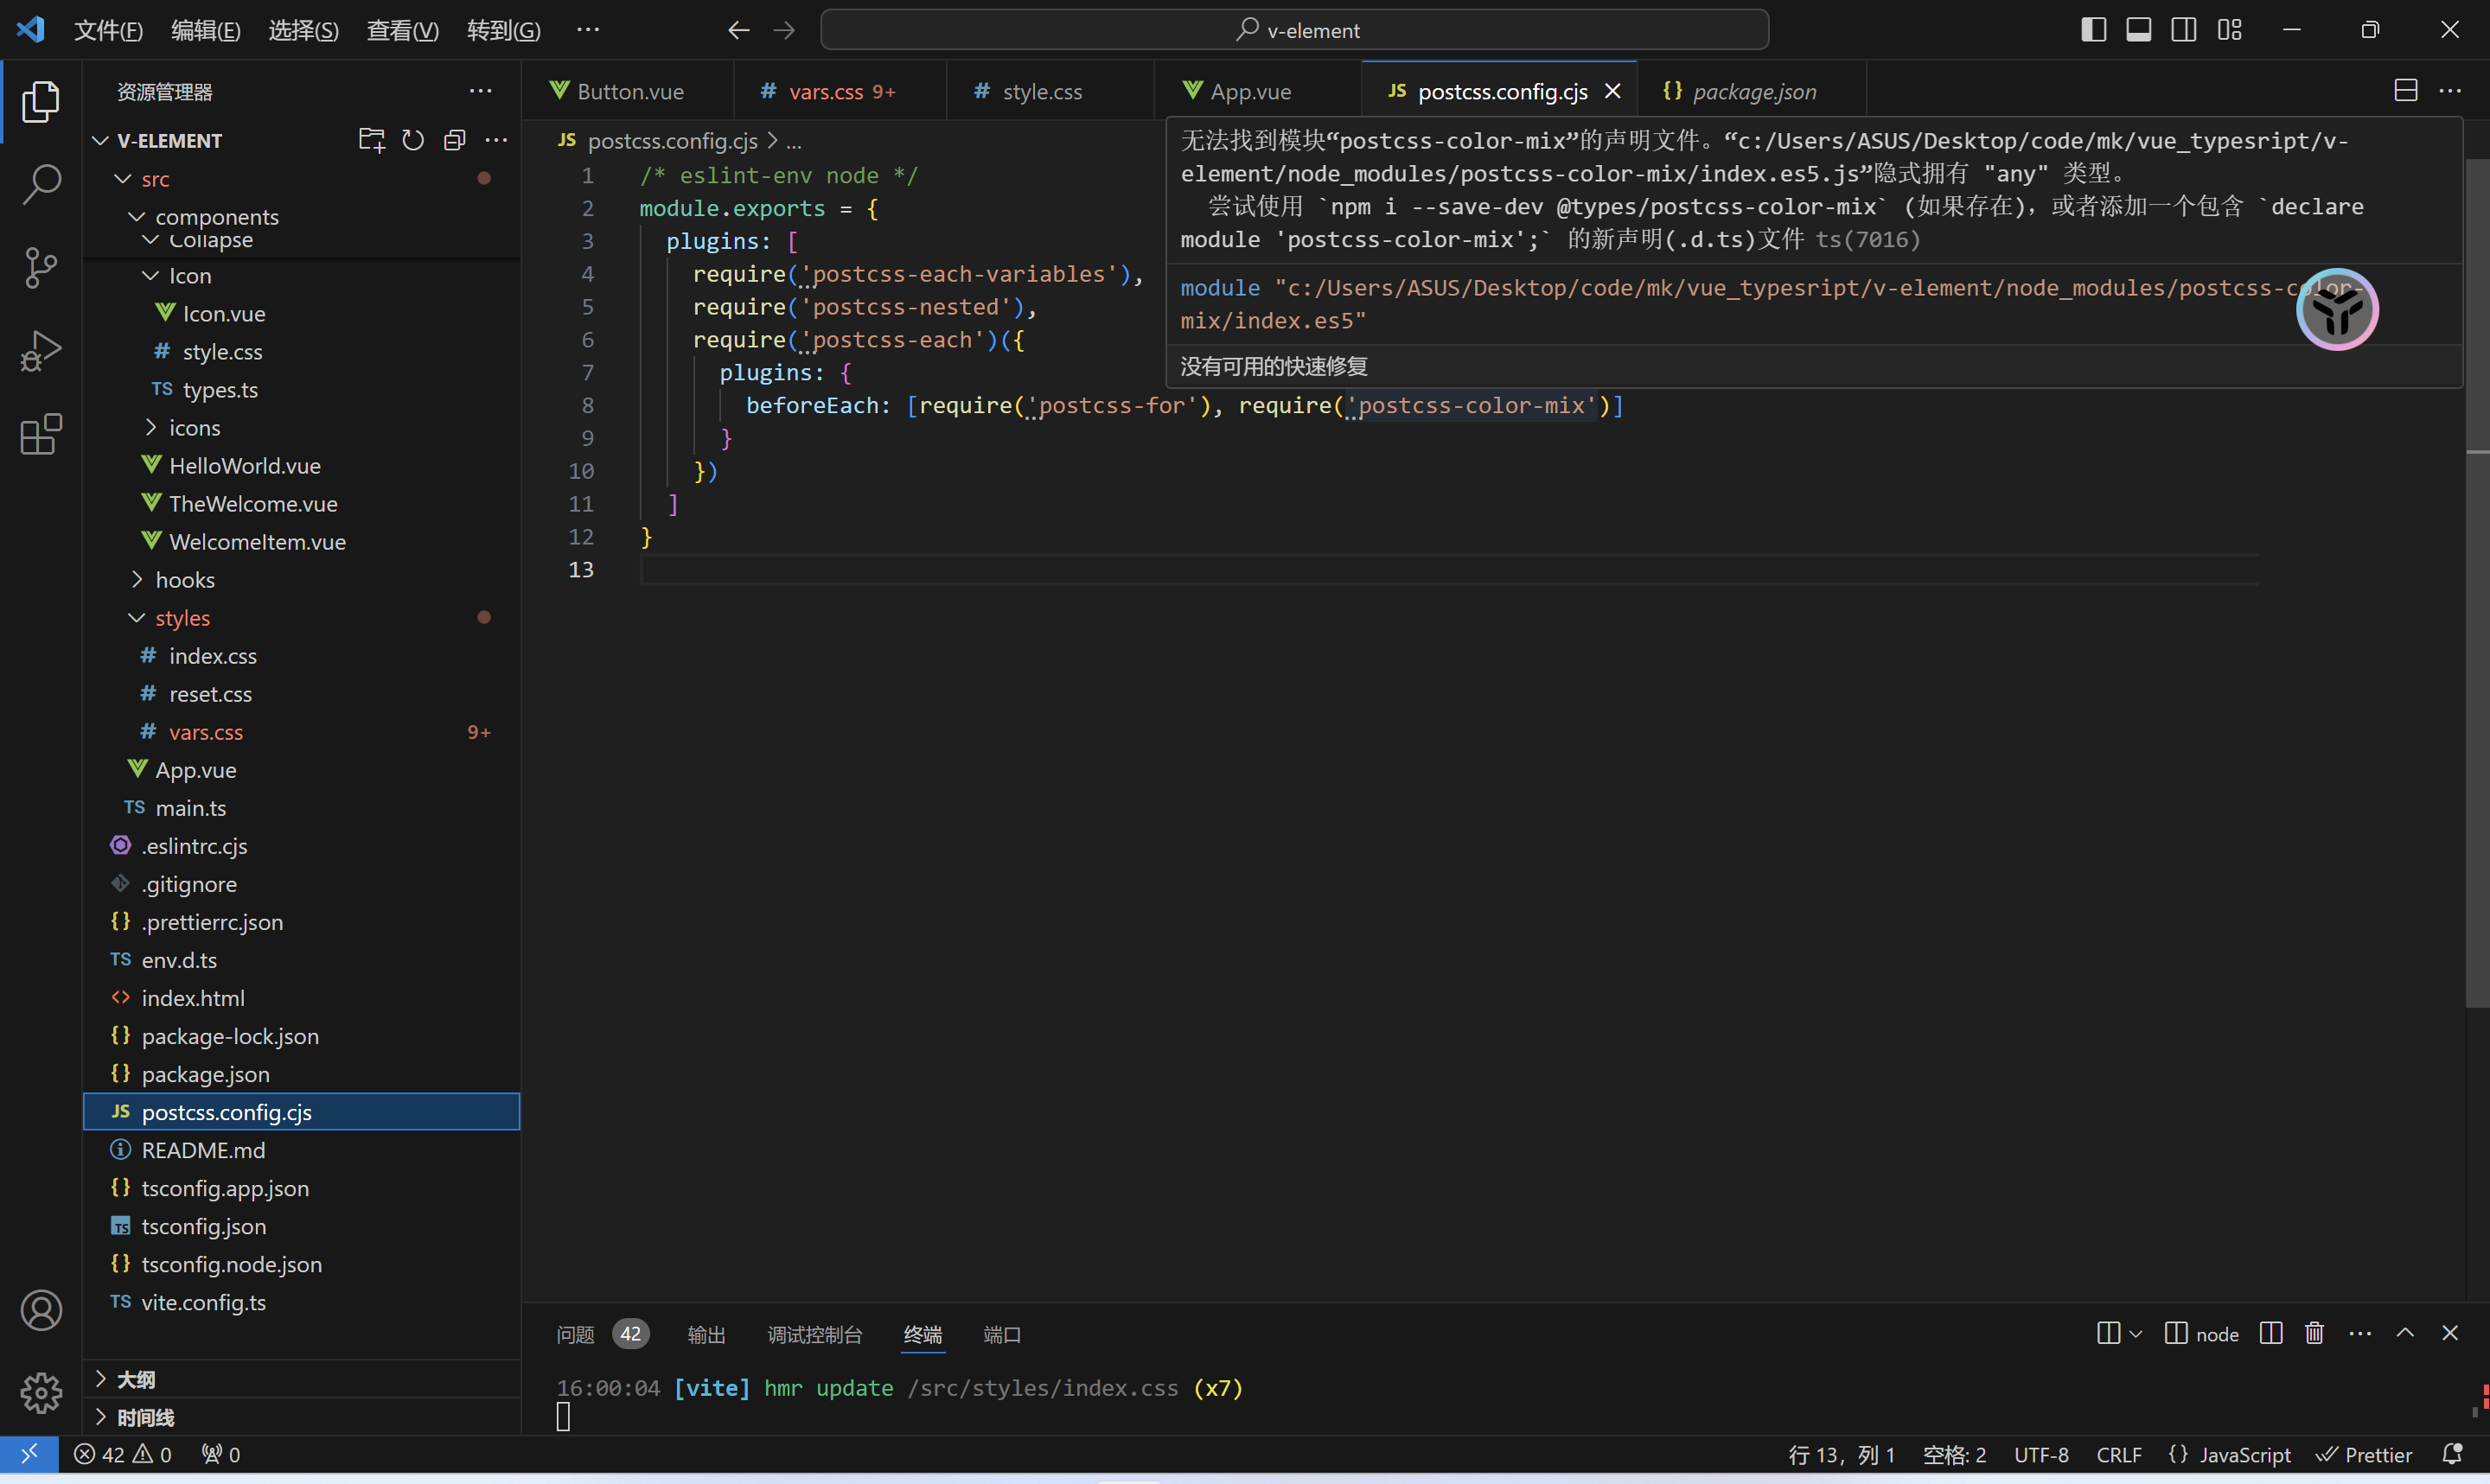Open tsconfig.app.json in explorer
This screenshot has height=1484, width=2490.
tap(301, 1188)
